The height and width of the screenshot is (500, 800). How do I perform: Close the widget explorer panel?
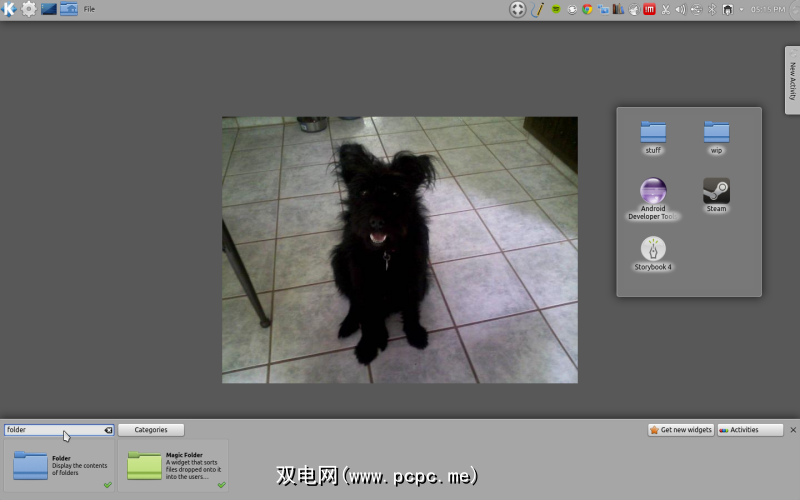point(793,430)
